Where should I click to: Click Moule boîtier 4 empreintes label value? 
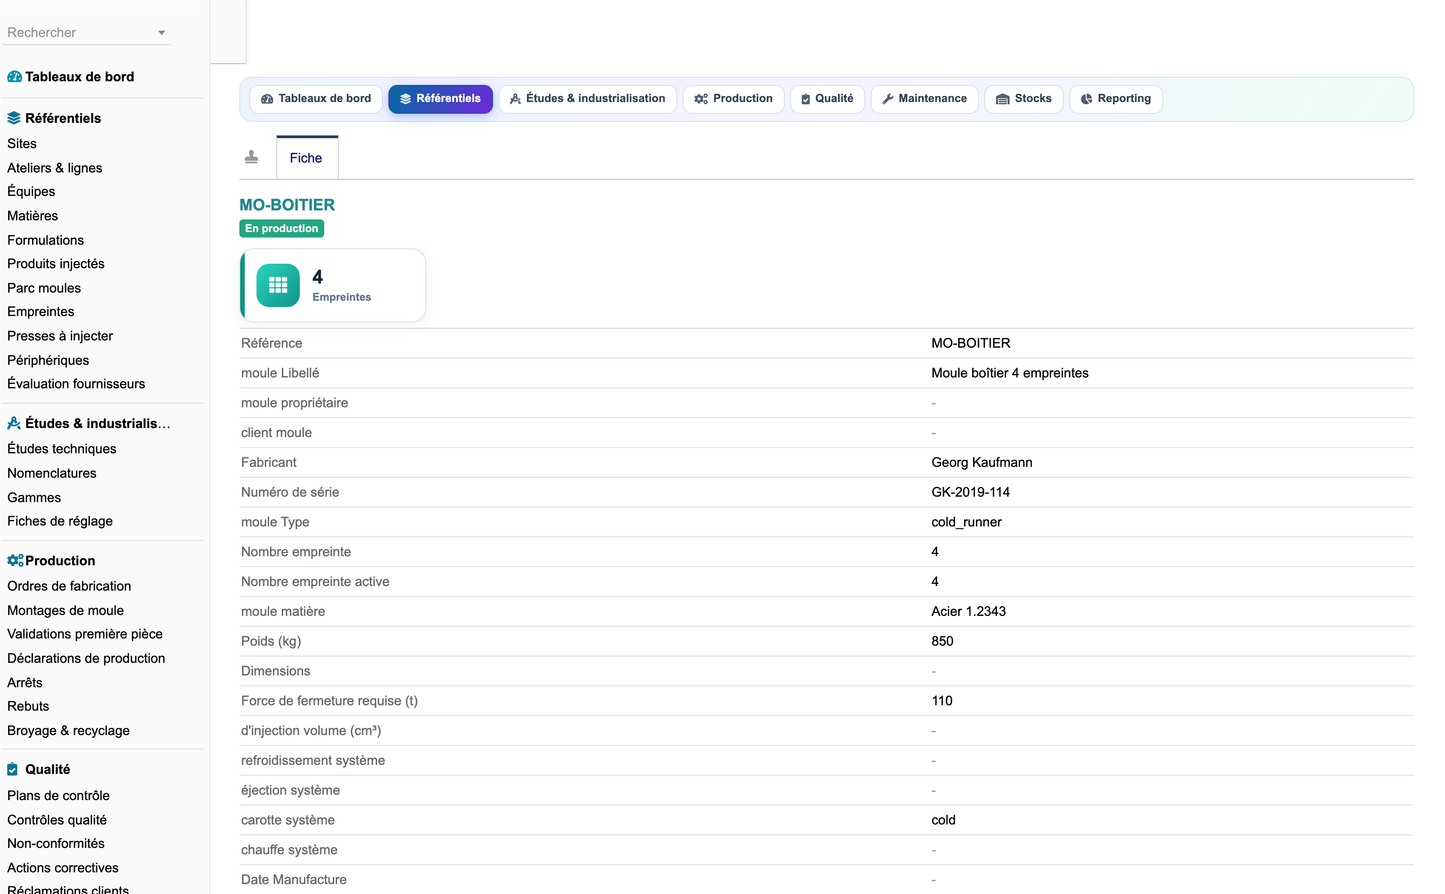click(x=1010, y=373)
